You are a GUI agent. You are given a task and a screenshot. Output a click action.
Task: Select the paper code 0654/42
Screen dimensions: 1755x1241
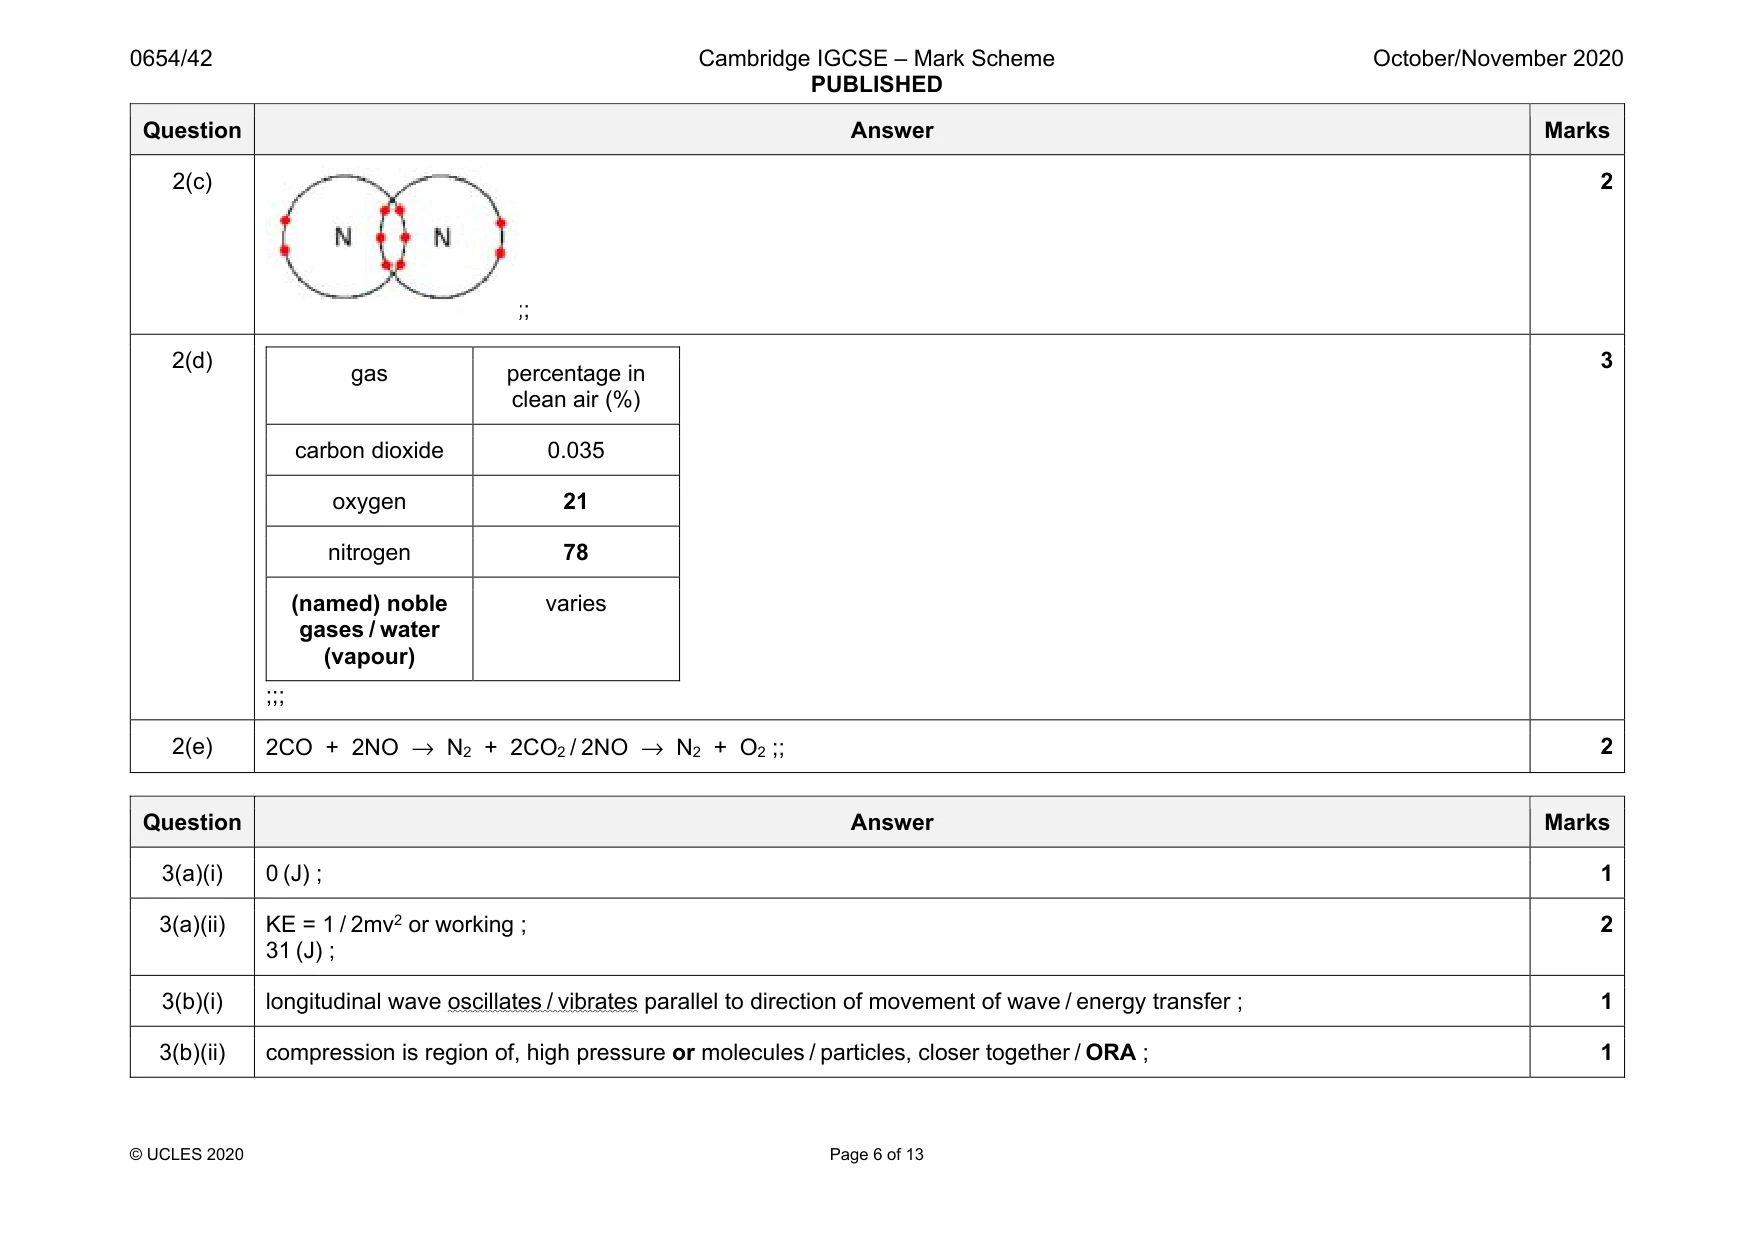[171, 58]
